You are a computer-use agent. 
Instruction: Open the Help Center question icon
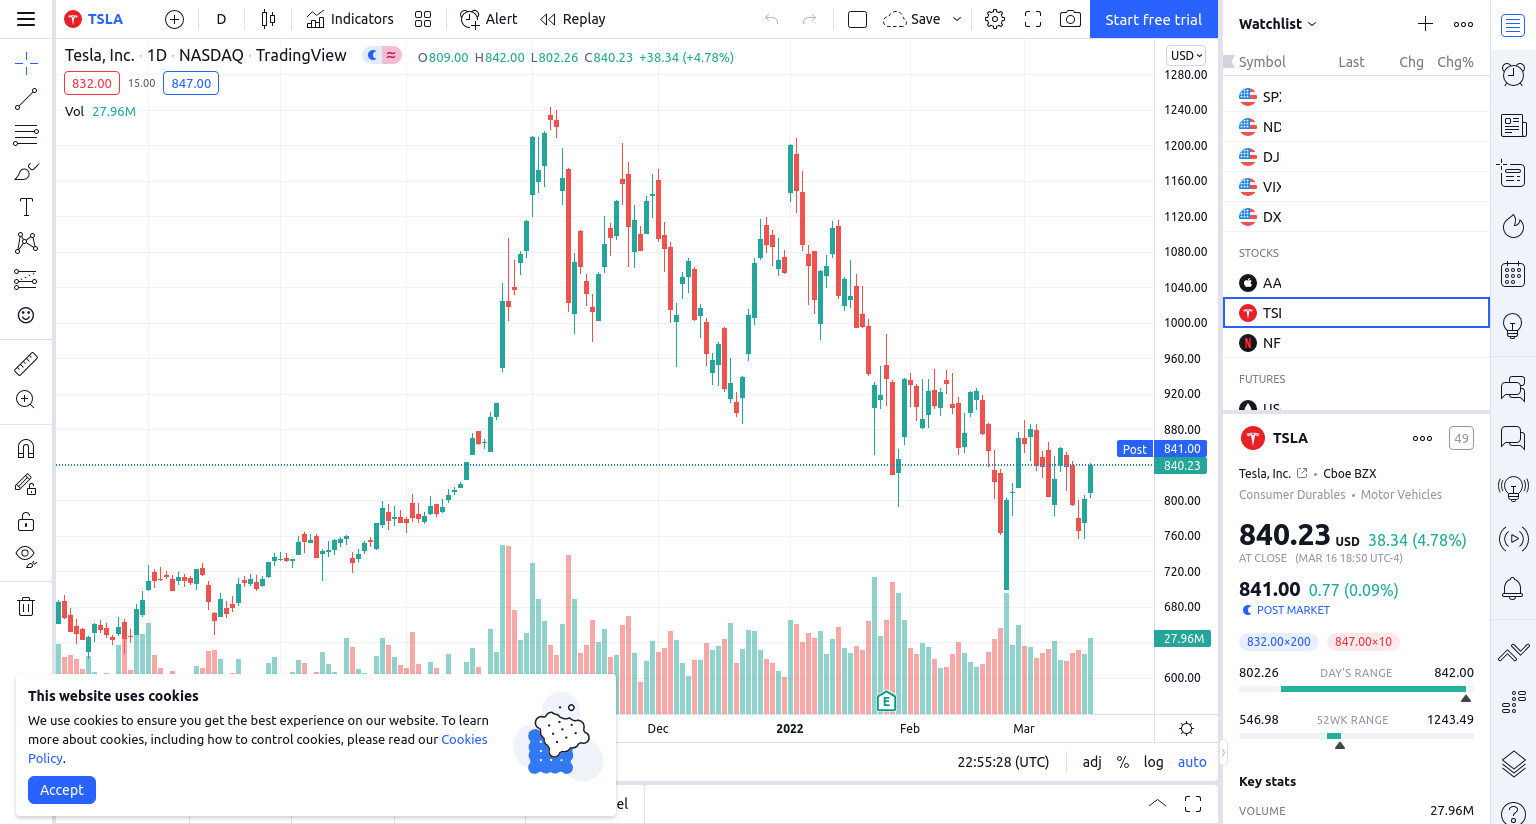point(1513,814)
